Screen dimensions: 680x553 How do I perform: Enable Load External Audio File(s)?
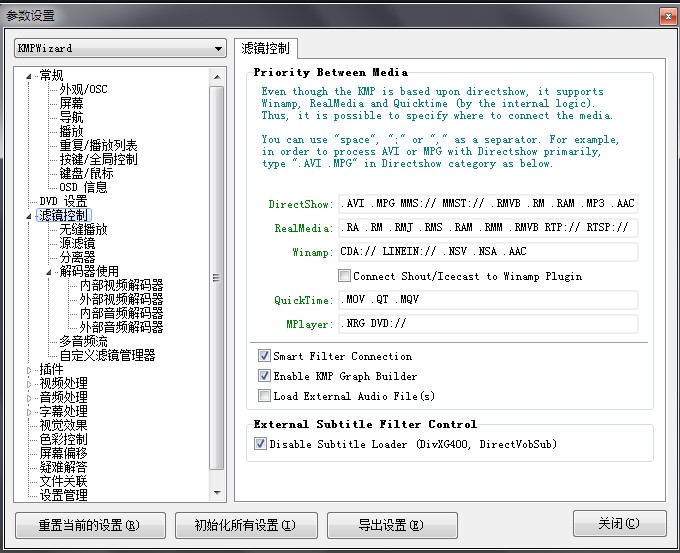[264, 396]
